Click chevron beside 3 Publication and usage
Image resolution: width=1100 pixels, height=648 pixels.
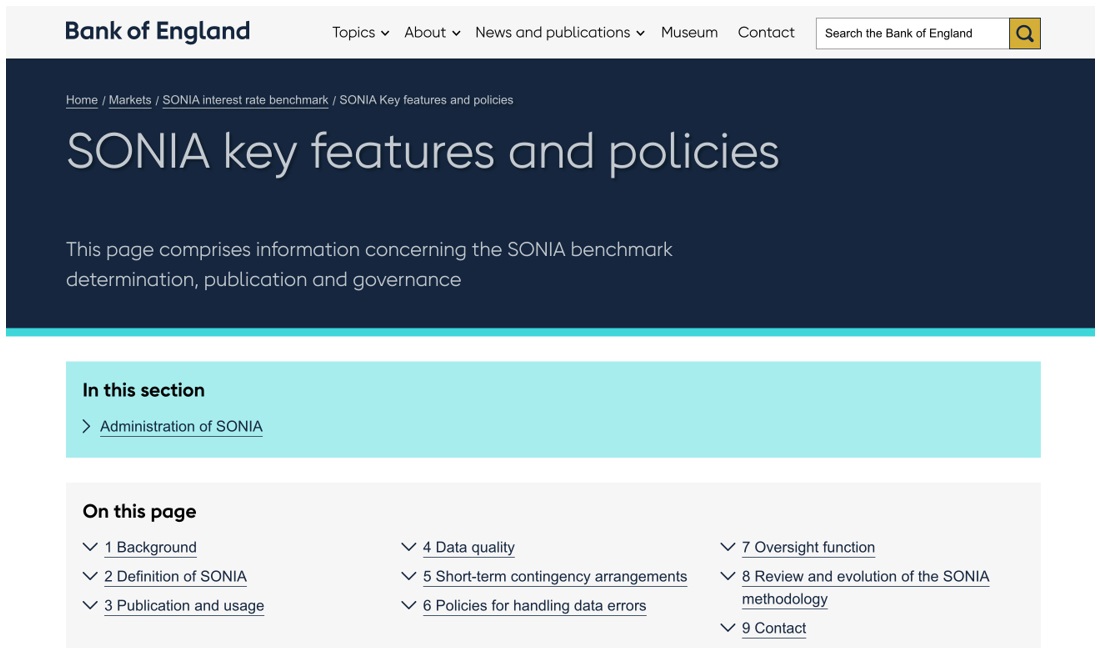[90, 605]
